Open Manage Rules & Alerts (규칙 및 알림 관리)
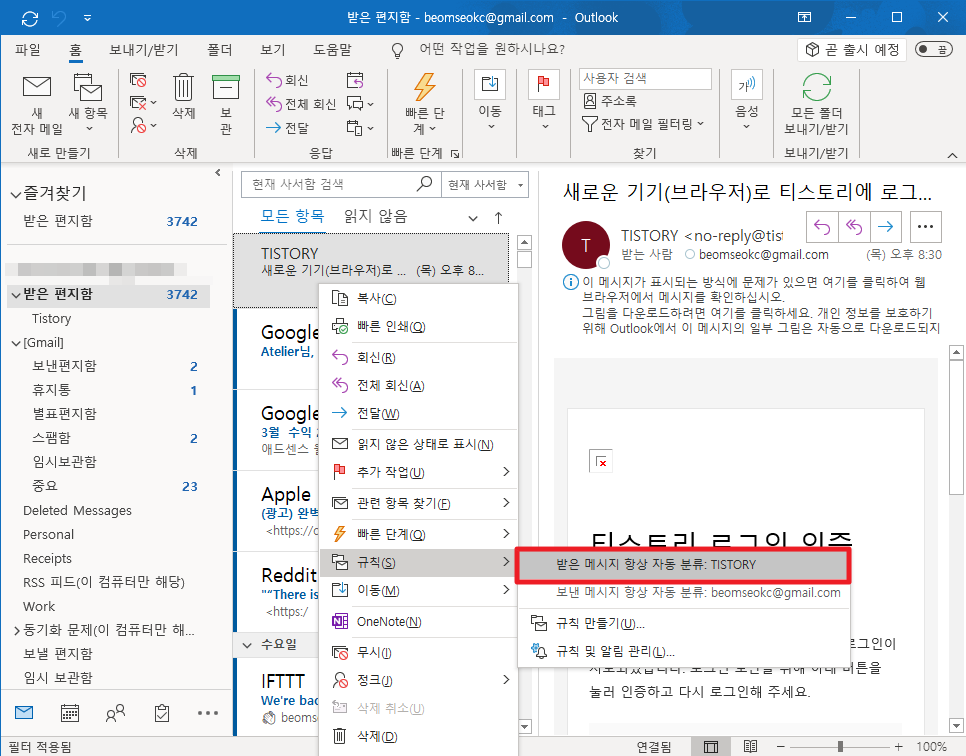Image resolution: width=966 pixels, height=756 pixels. coord(683,652)
